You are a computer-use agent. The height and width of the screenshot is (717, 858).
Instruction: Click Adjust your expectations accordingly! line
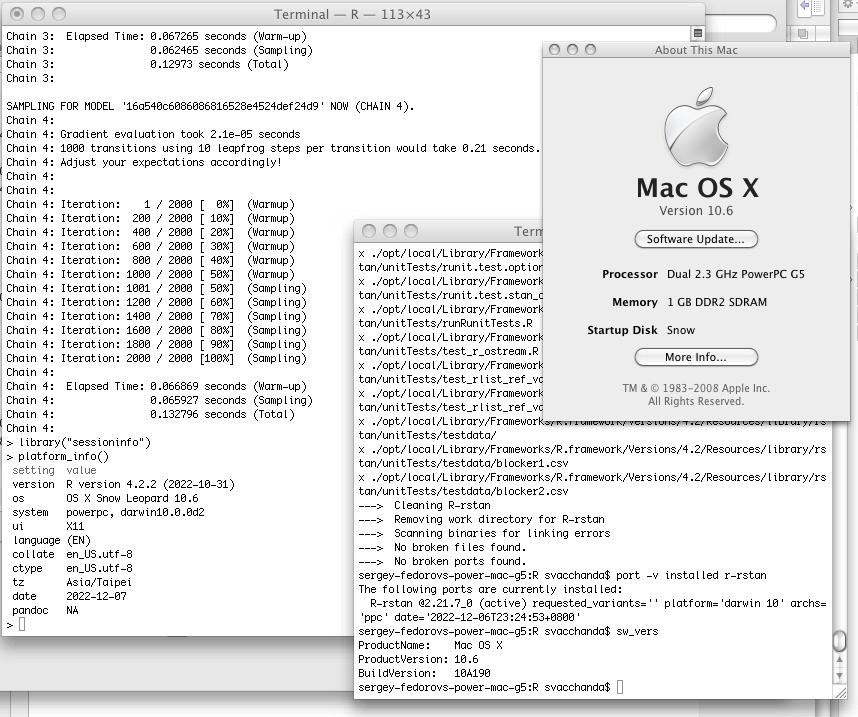pyautogui.click(x=144, y=162)
